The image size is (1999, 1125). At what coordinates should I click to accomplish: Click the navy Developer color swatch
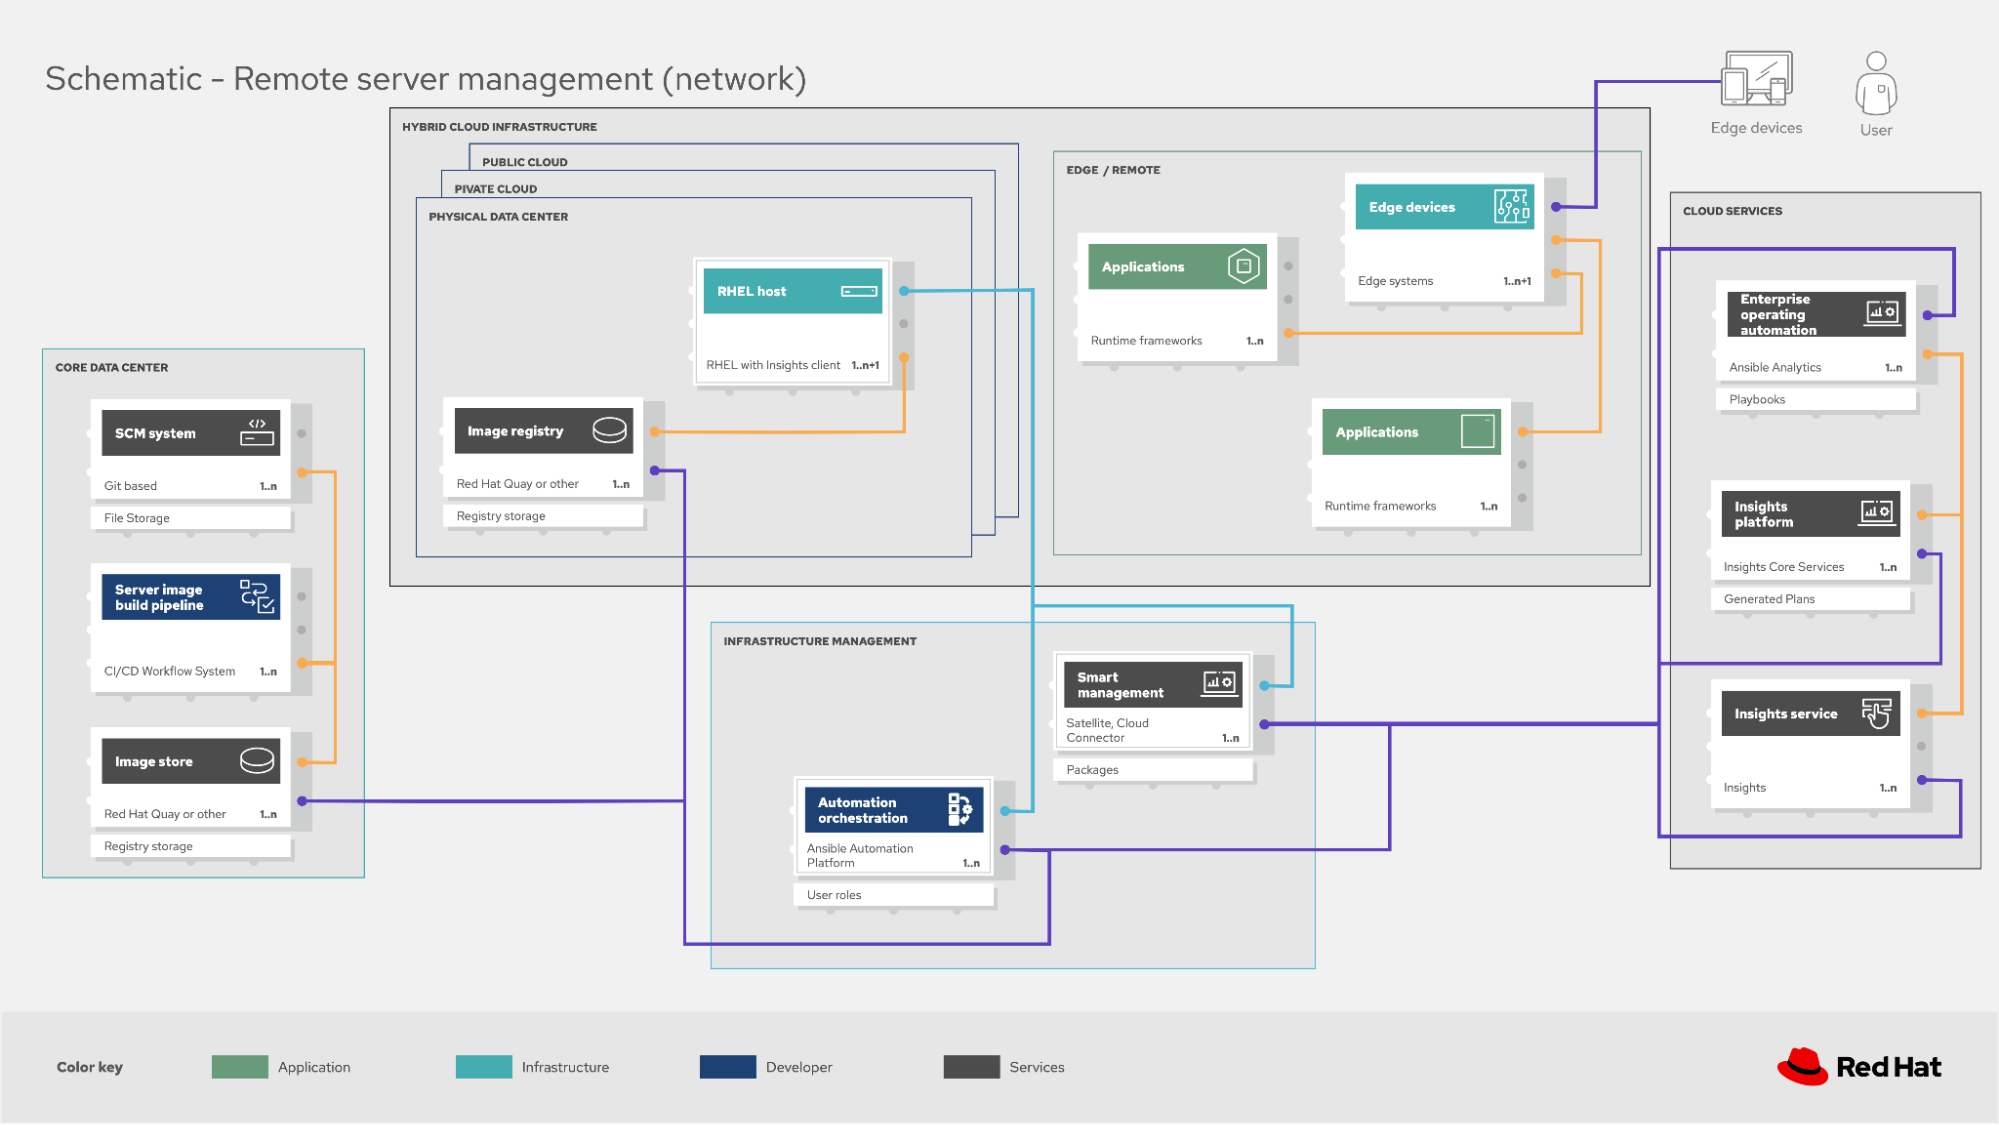pos(728,1067)
